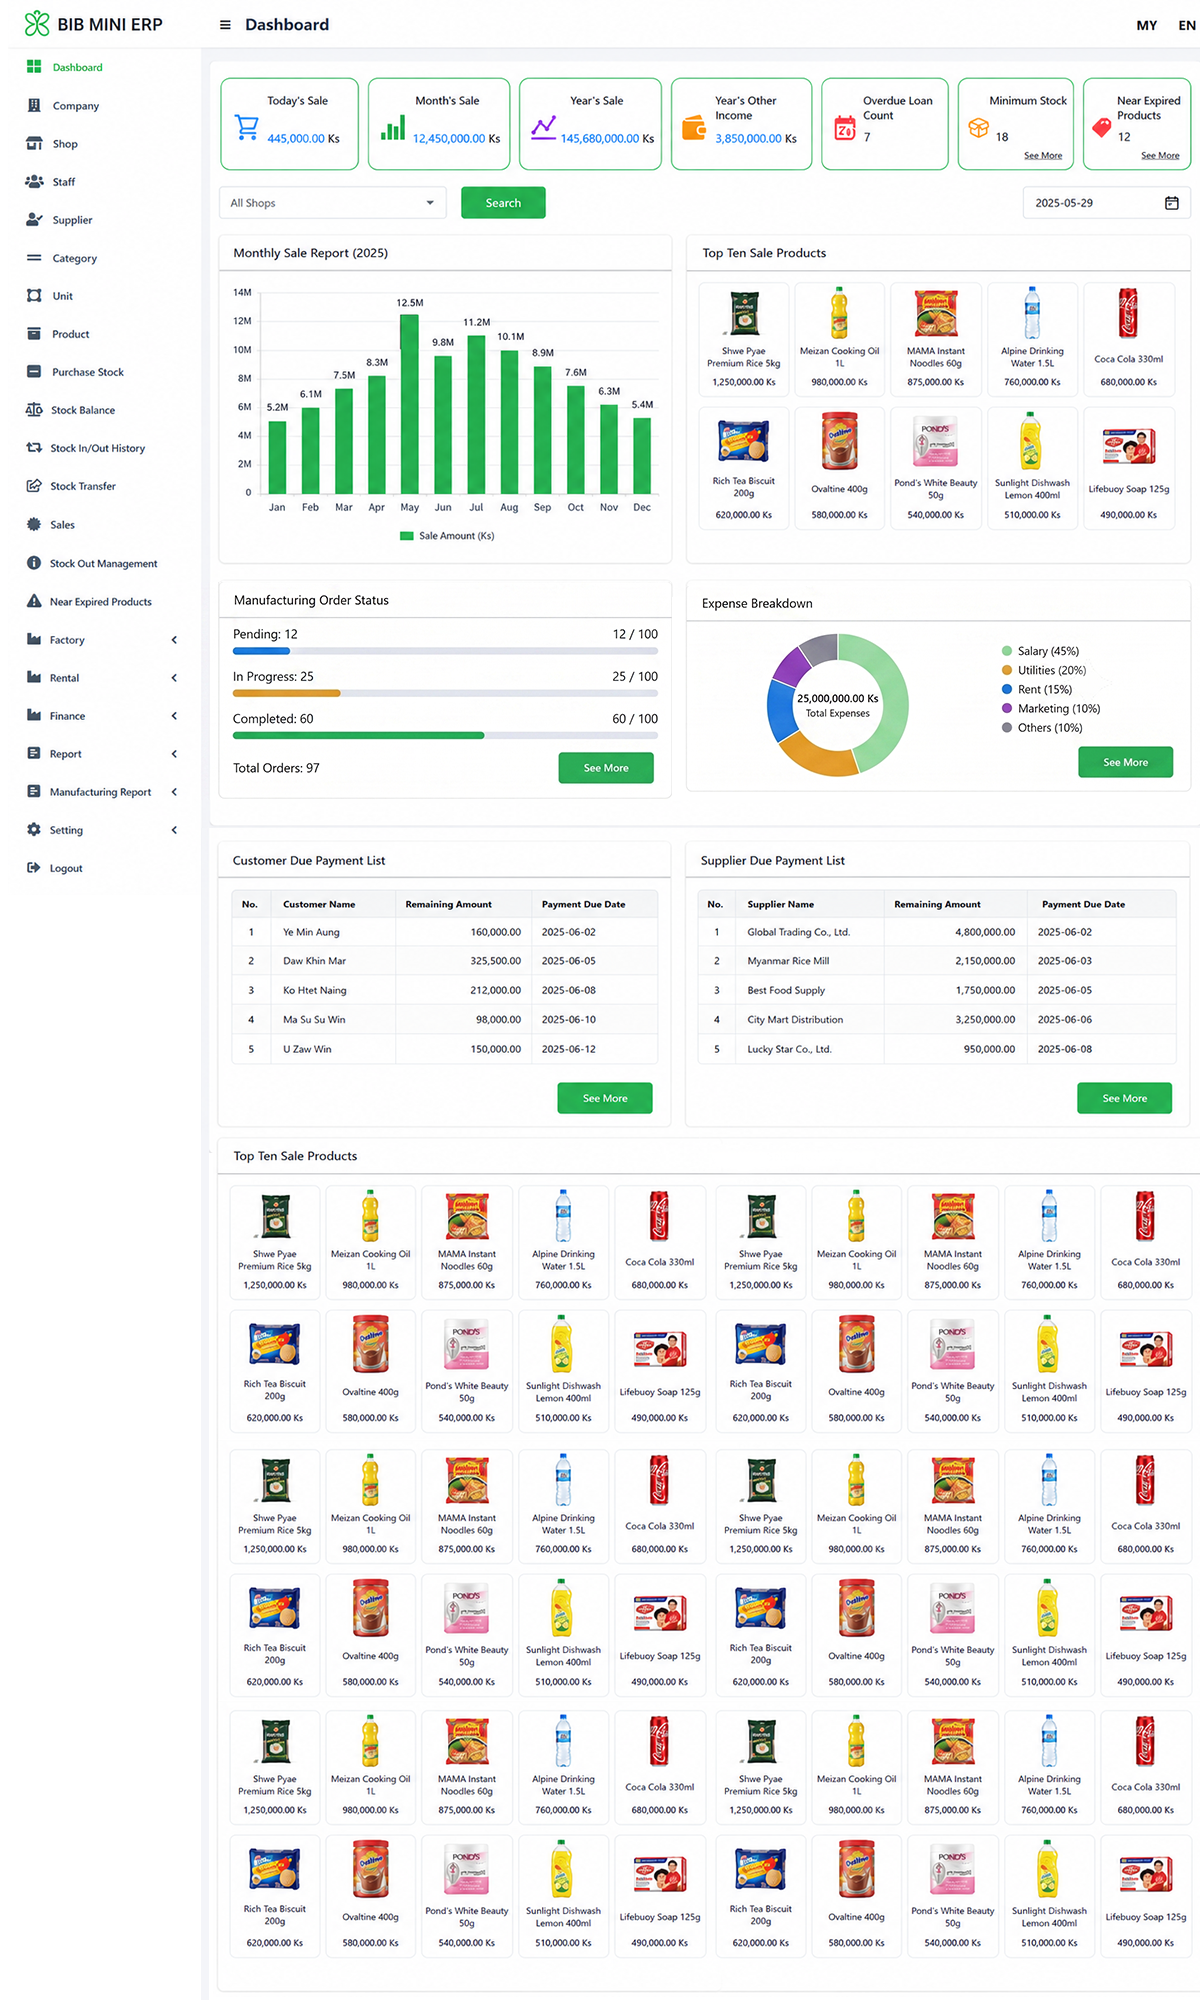The height and width of the screenshot is (2000, 1200).
Task: Click the Unit icon in sidebar
Action: pos(34,295)
